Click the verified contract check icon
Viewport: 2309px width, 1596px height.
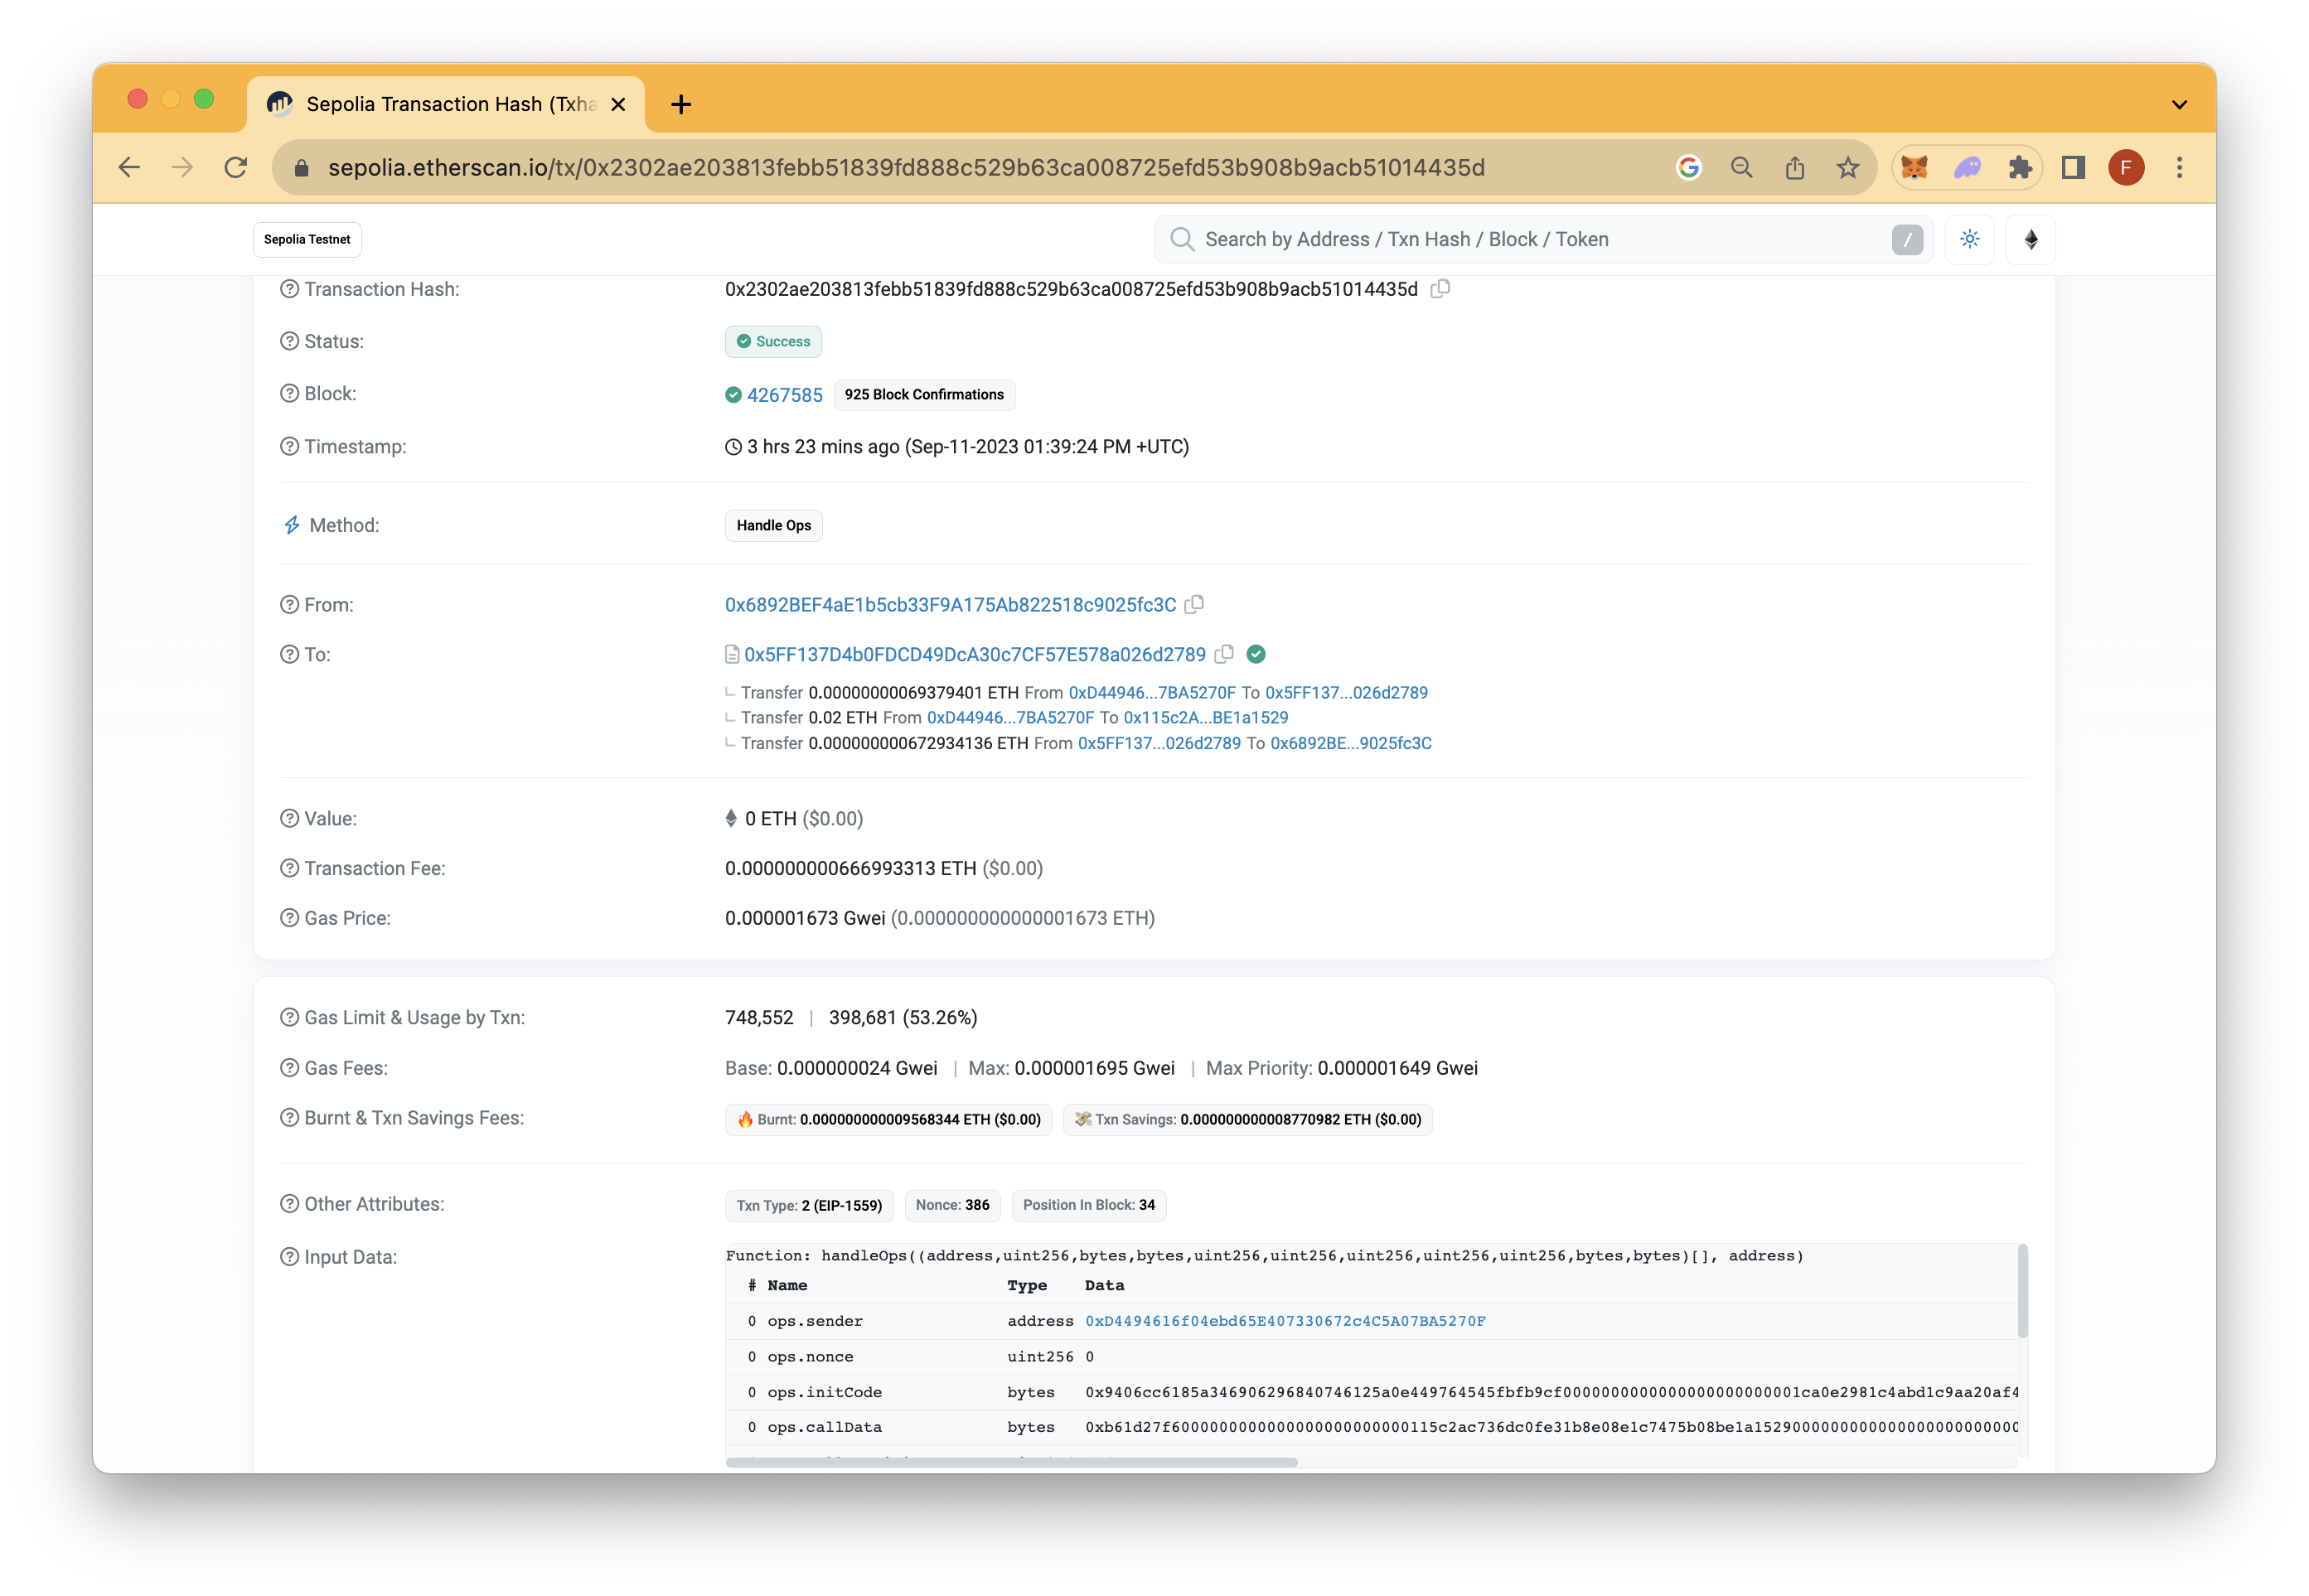[x=1256, y=654]
